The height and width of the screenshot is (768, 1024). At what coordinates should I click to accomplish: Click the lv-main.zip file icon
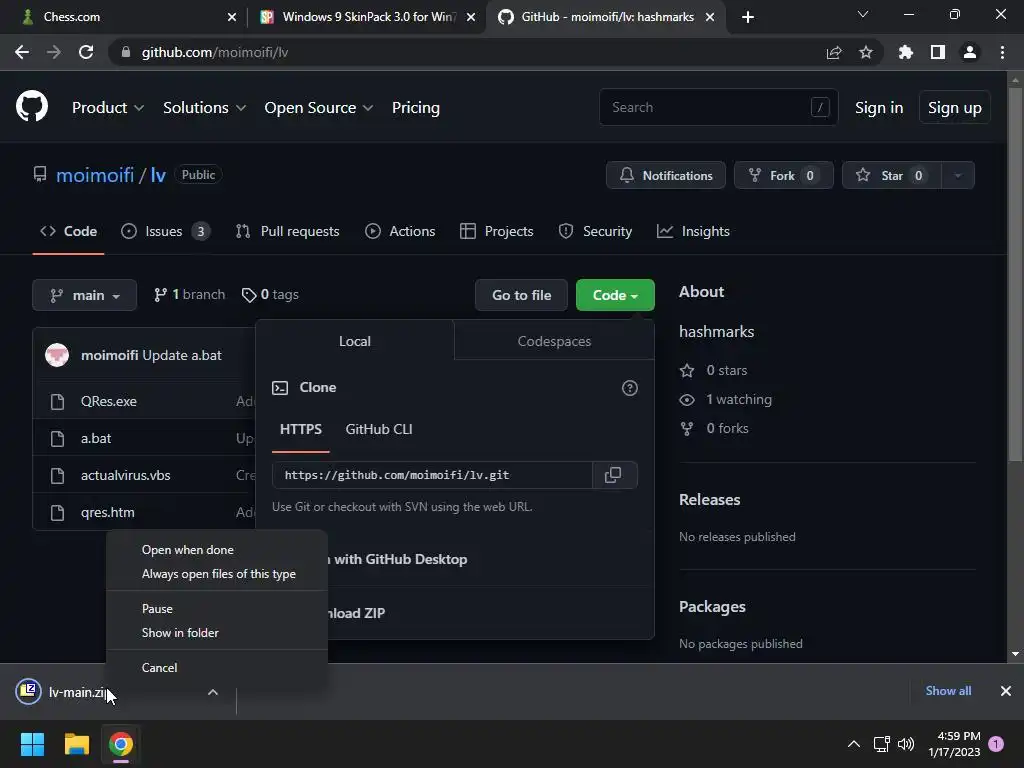(28, 692)
